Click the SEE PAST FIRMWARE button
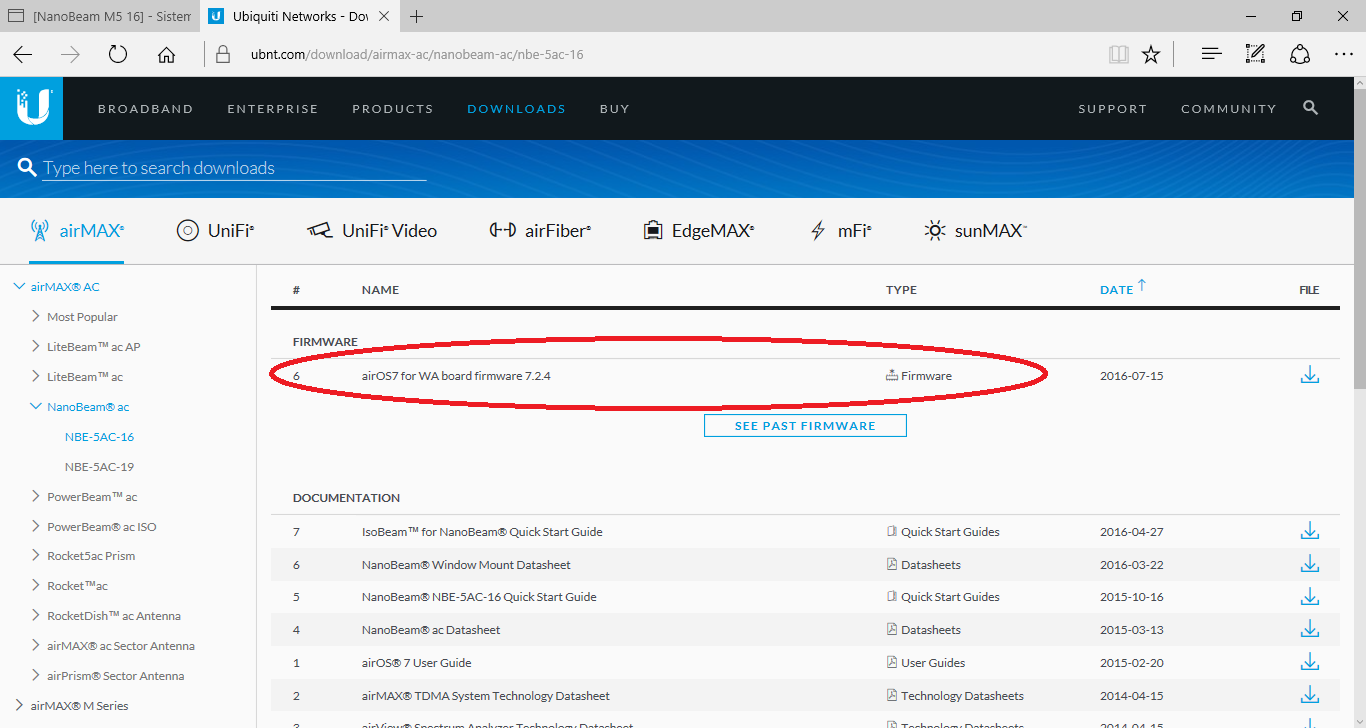 805,426
